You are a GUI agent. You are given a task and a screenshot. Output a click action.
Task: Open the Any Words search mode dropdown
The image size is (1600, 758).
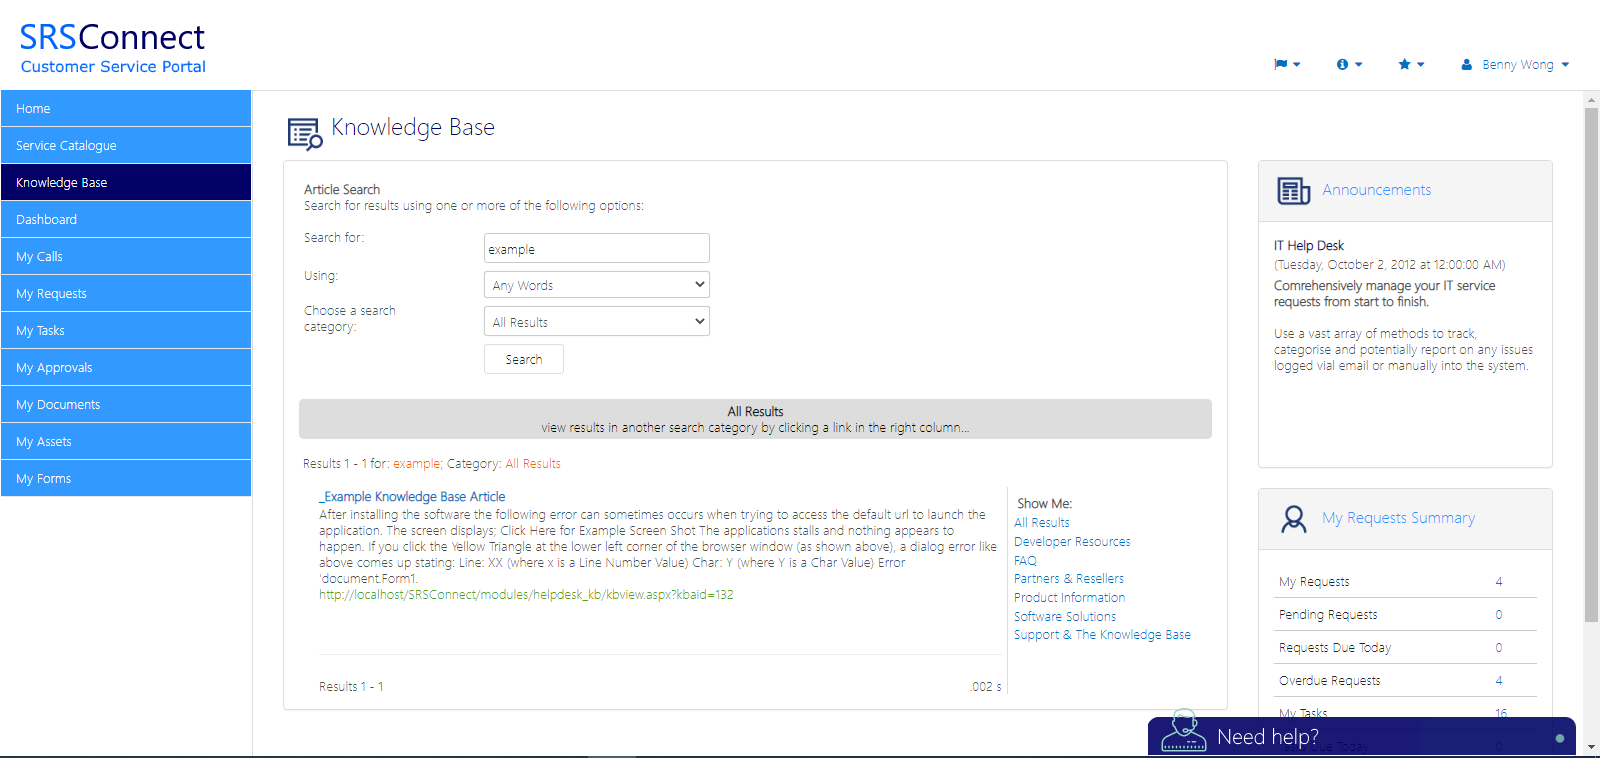point(596,285)
